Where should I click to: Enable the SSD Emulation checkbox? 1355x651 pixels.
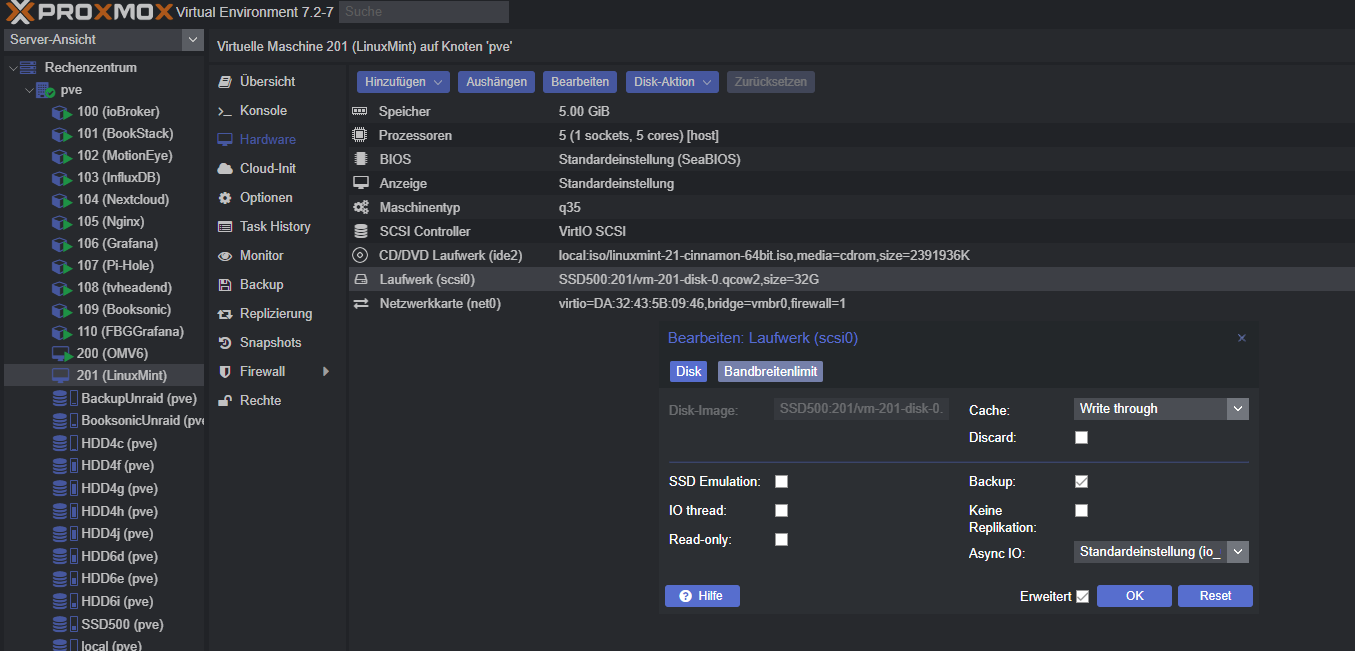coord(781,481)
